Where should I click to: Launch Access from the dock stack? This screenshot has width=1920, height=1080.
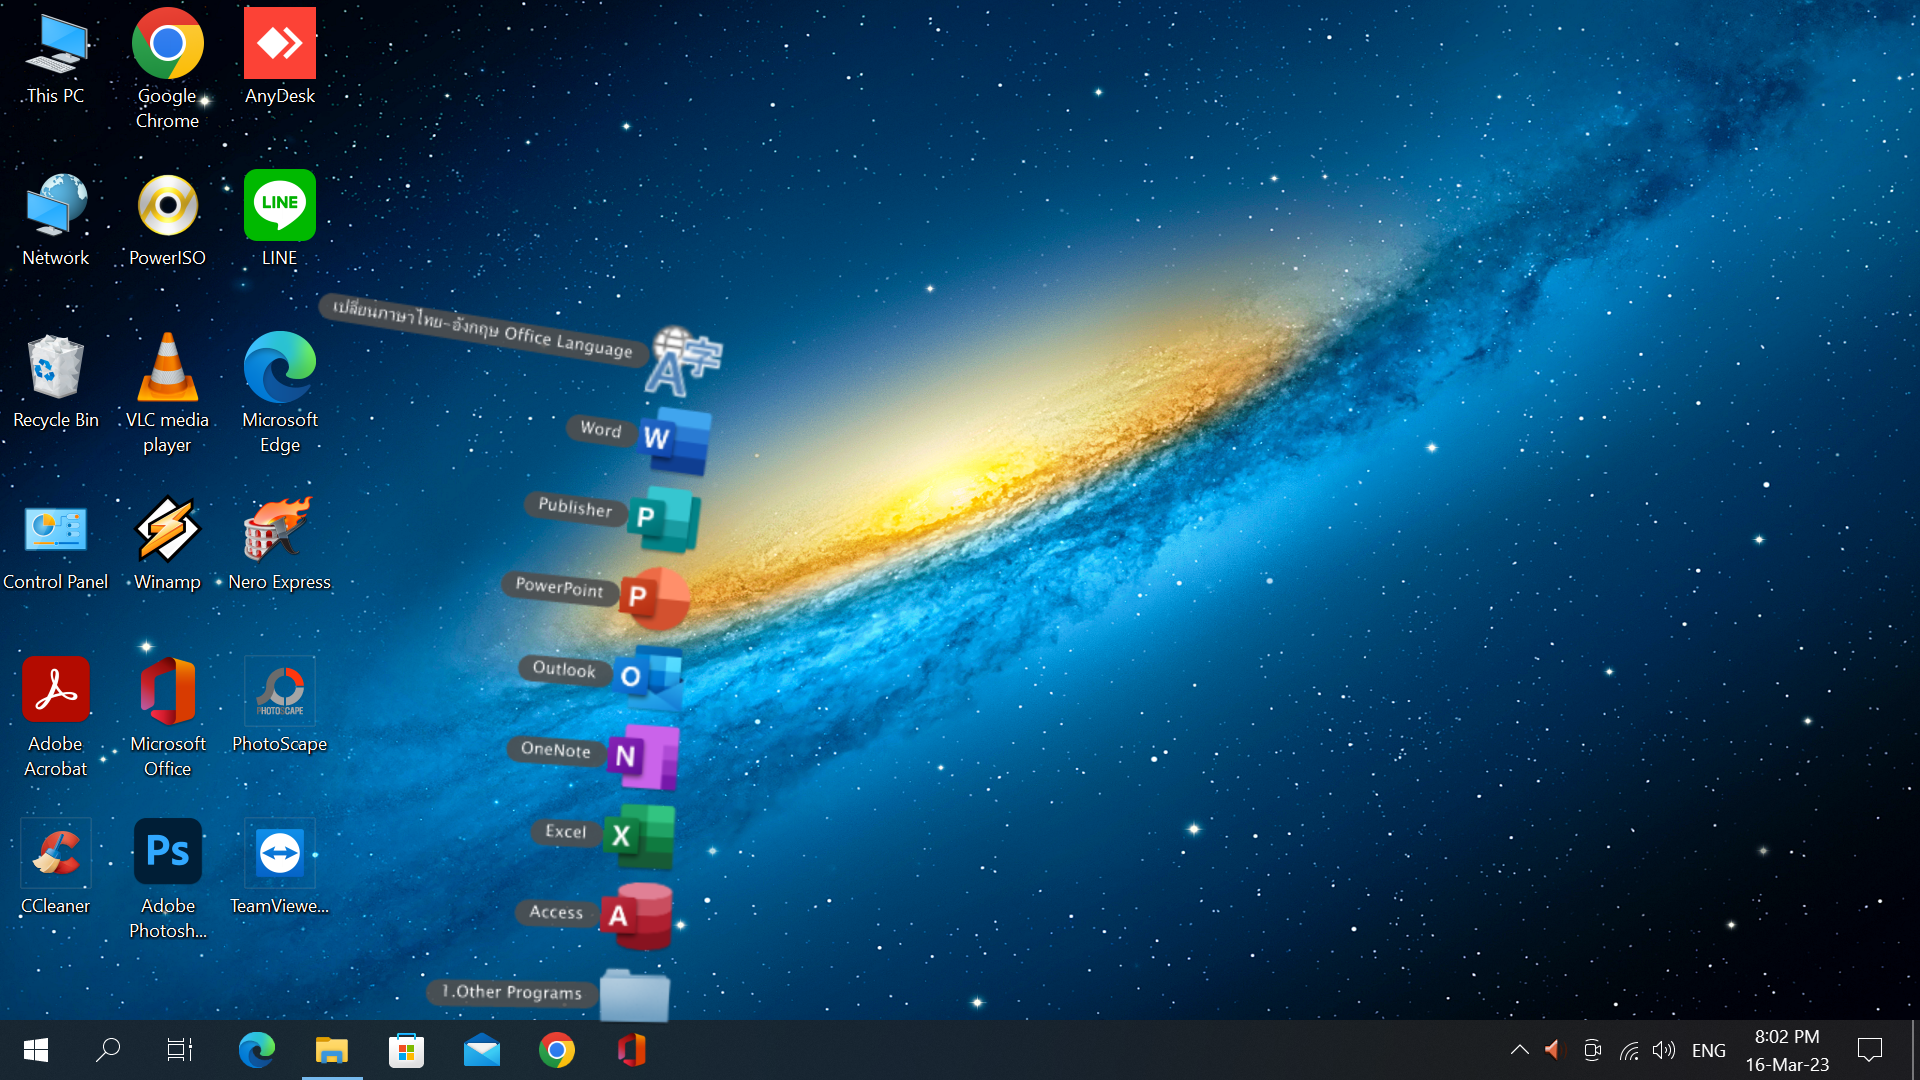[x=636, y=916]
